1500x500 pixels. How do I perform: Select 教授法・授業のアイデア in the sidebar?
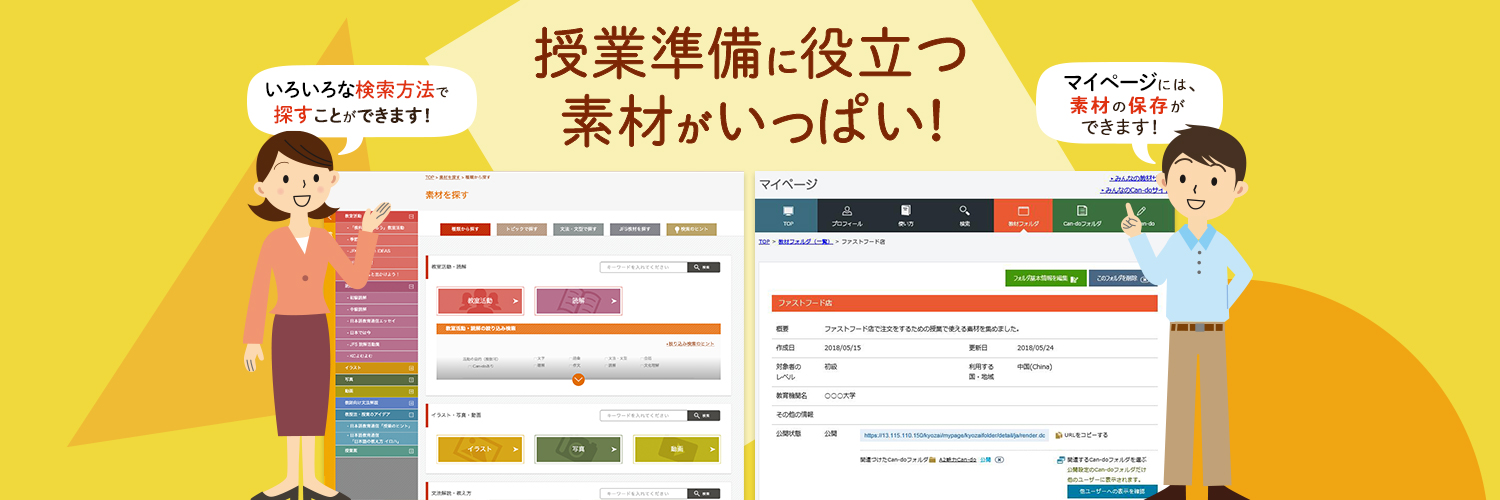pyautogui.click(x=376, y=414)
